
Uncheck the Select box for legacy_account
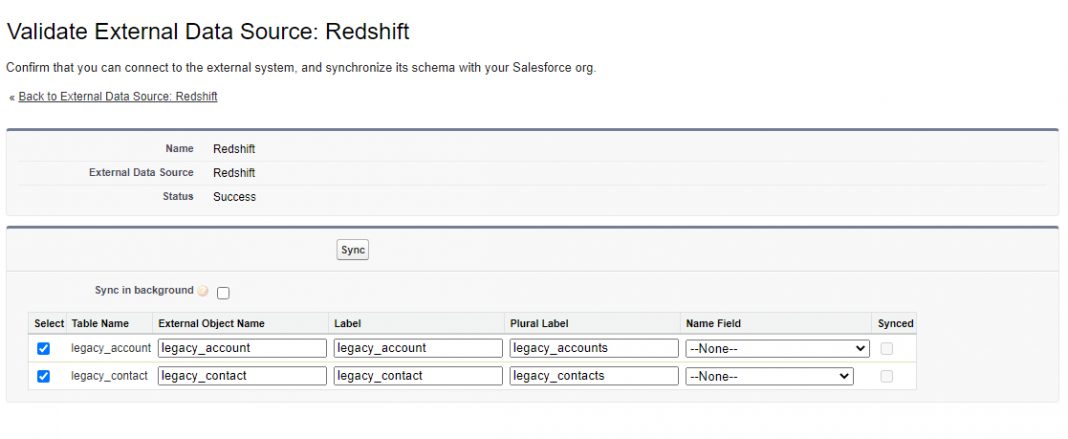coord(43,349)
